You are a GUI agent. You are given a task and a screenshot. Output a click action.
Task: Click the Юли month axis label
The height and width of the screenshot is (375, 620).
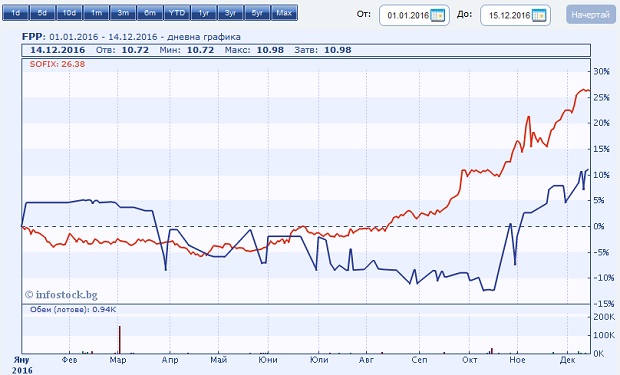click(319, 360)
